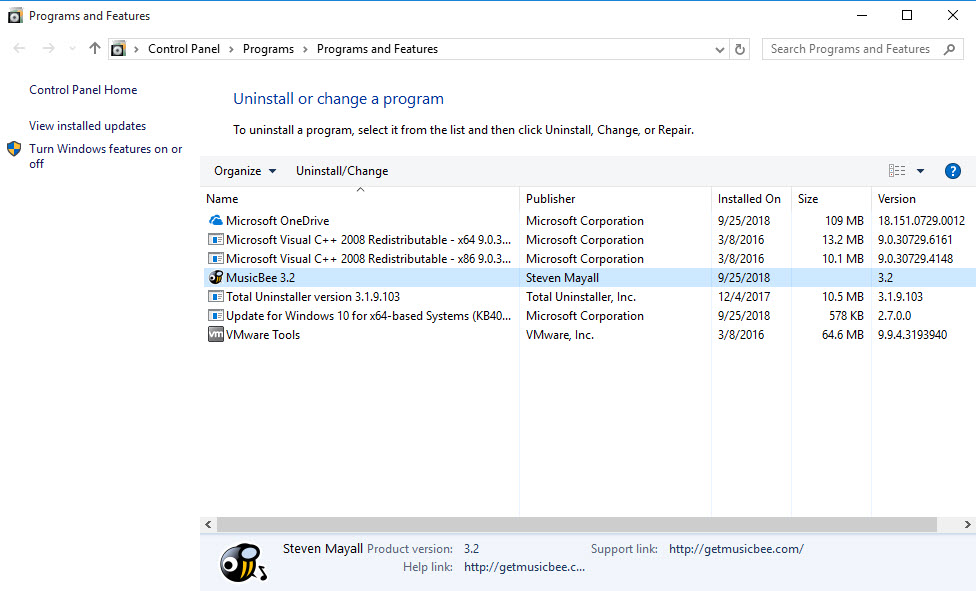Go up one level with the up arrow
Viewport: 976px width, 591px height.
(95, 49)
